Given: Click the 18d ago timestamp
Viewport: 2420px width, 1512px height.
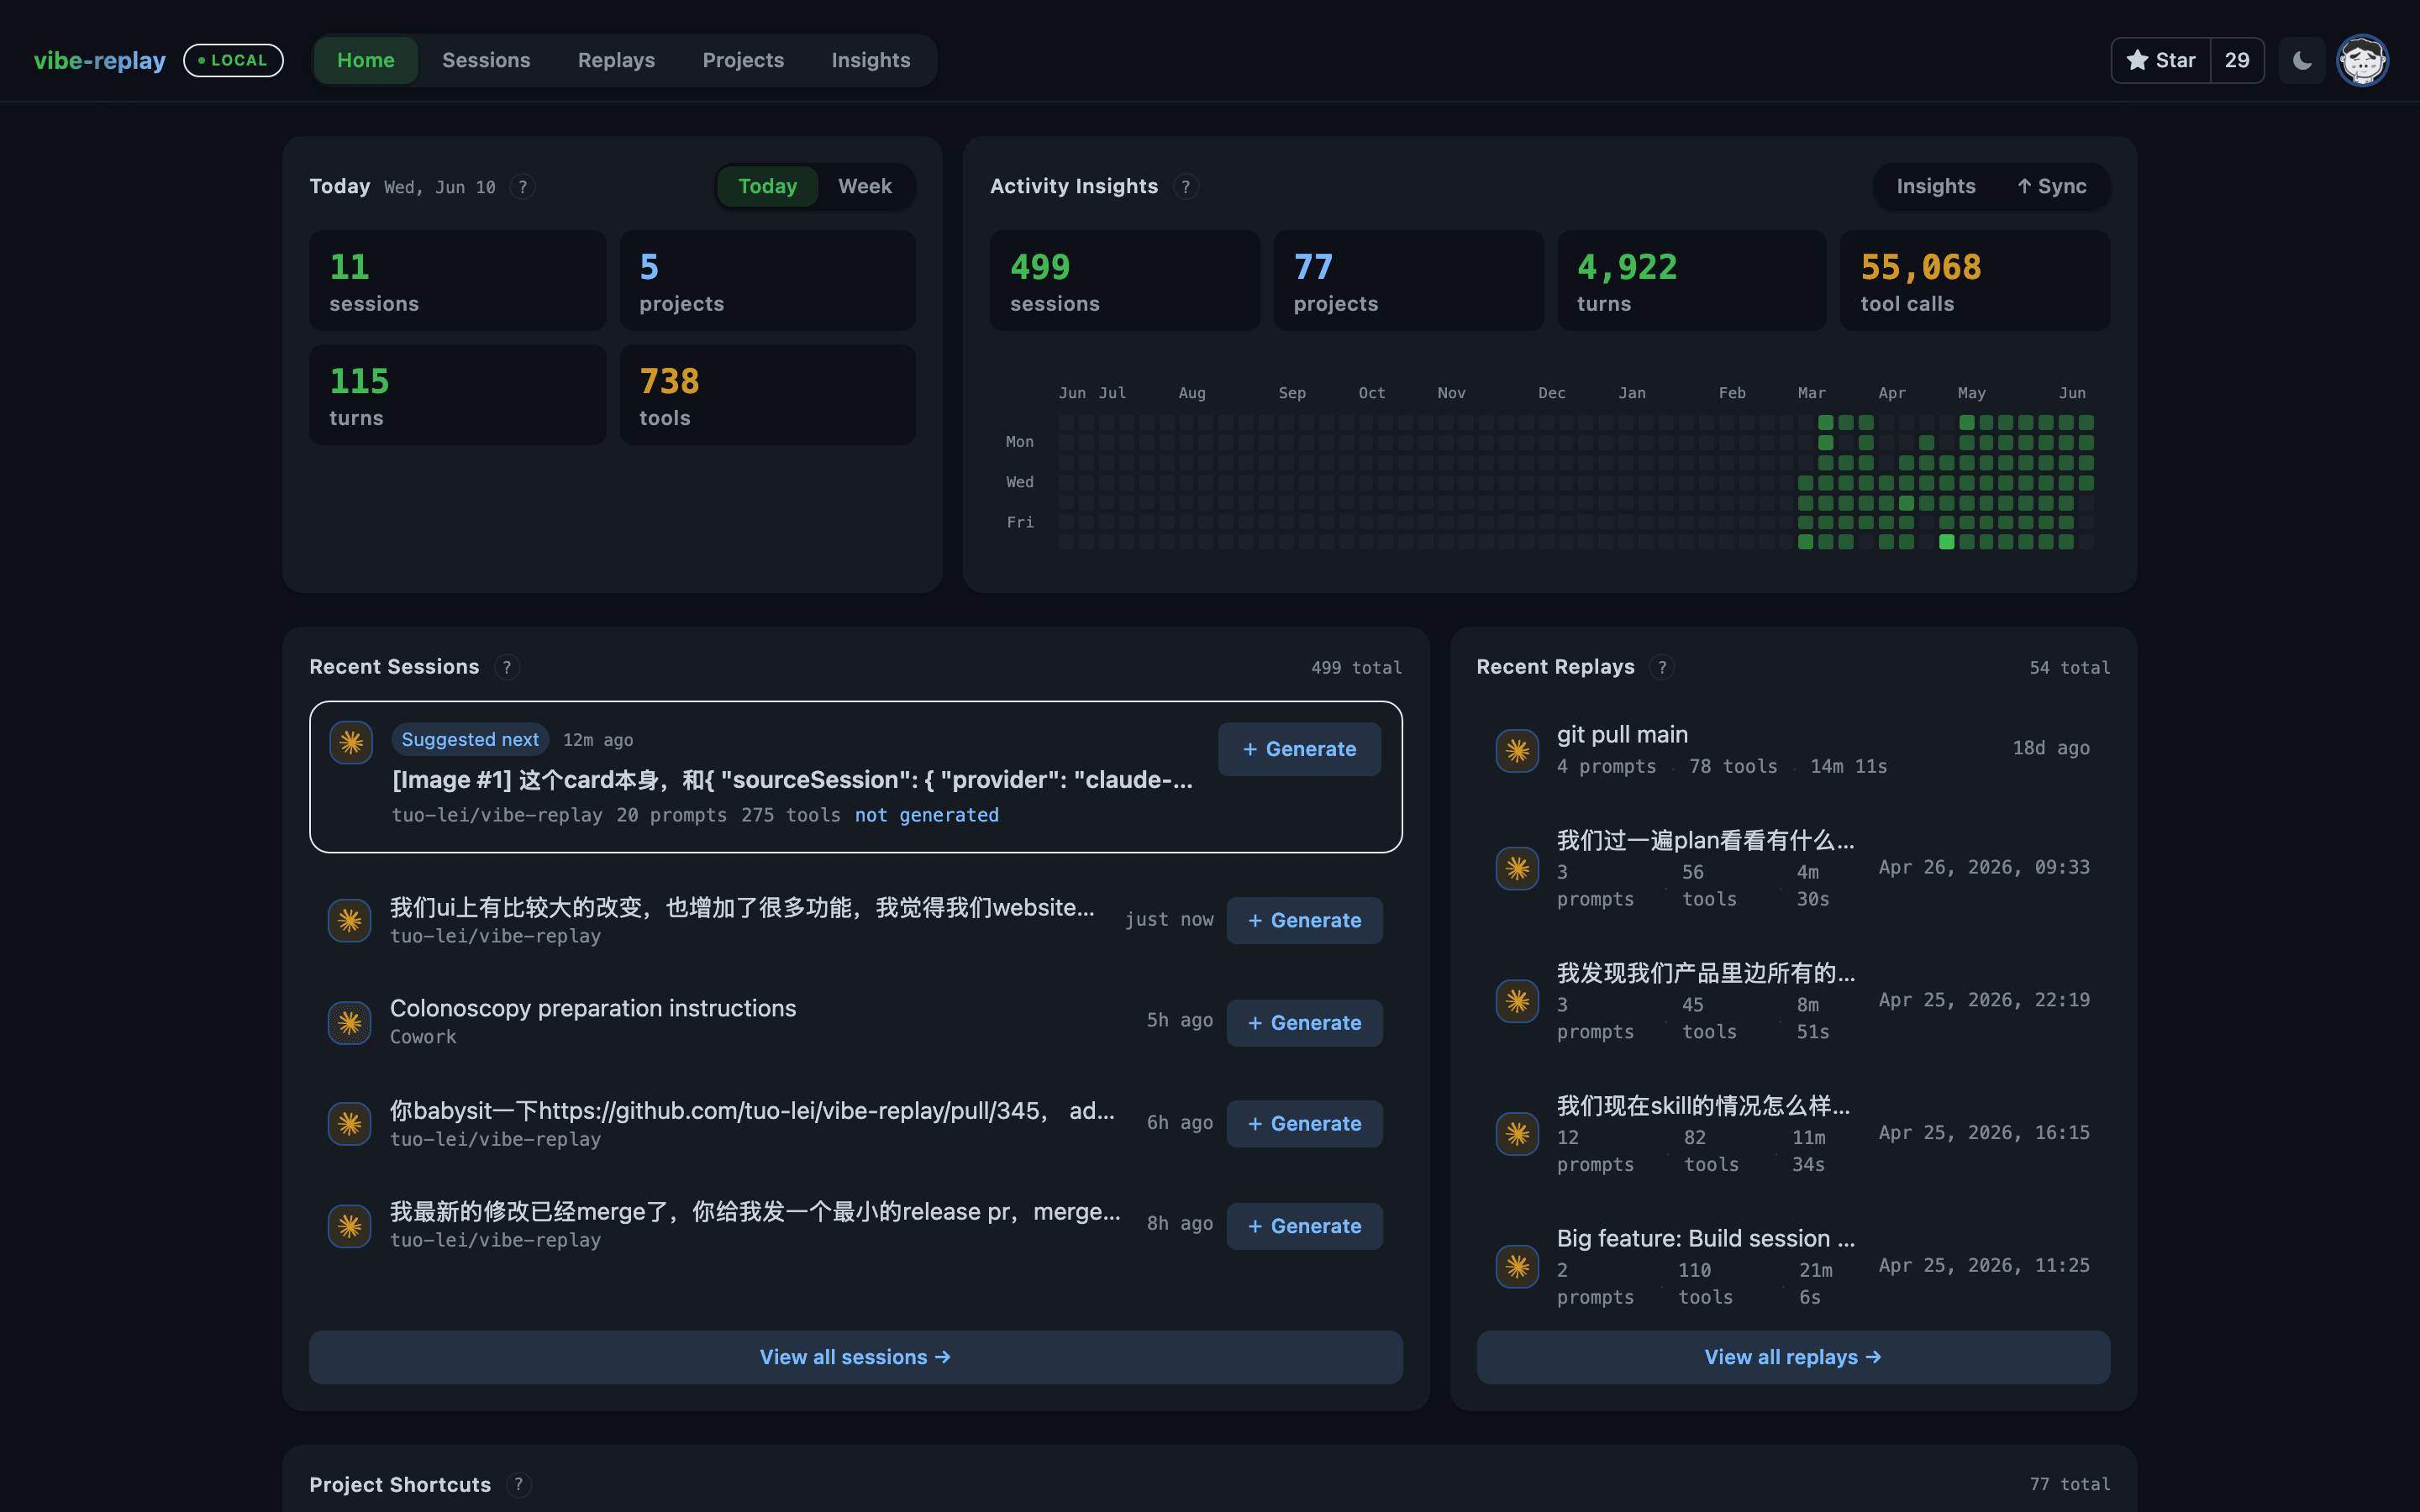Looking at the screenshot, I should (2051, 748).
